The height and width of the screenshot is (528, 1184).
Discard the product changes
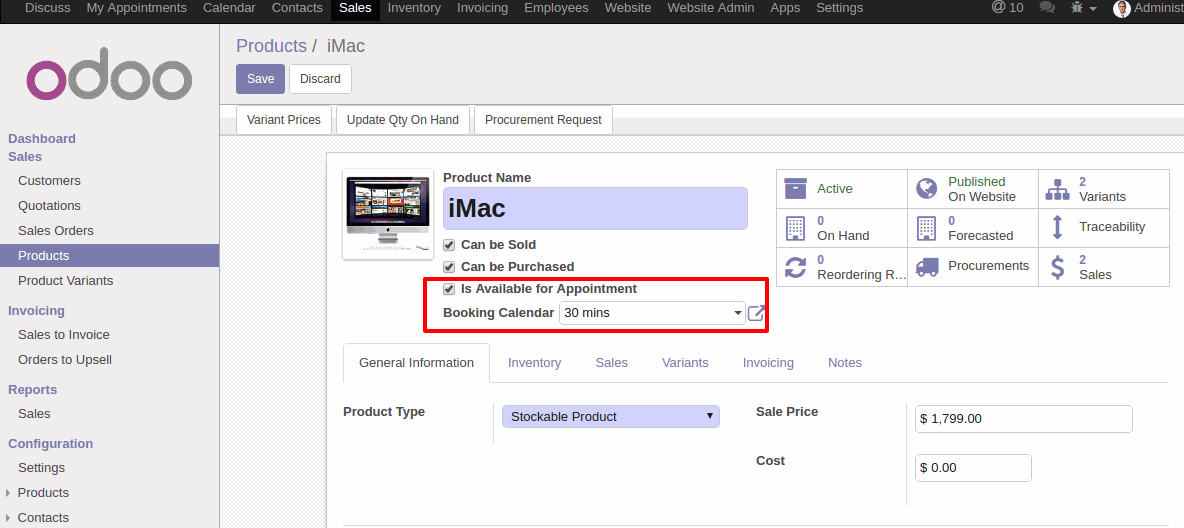point(320,79)
